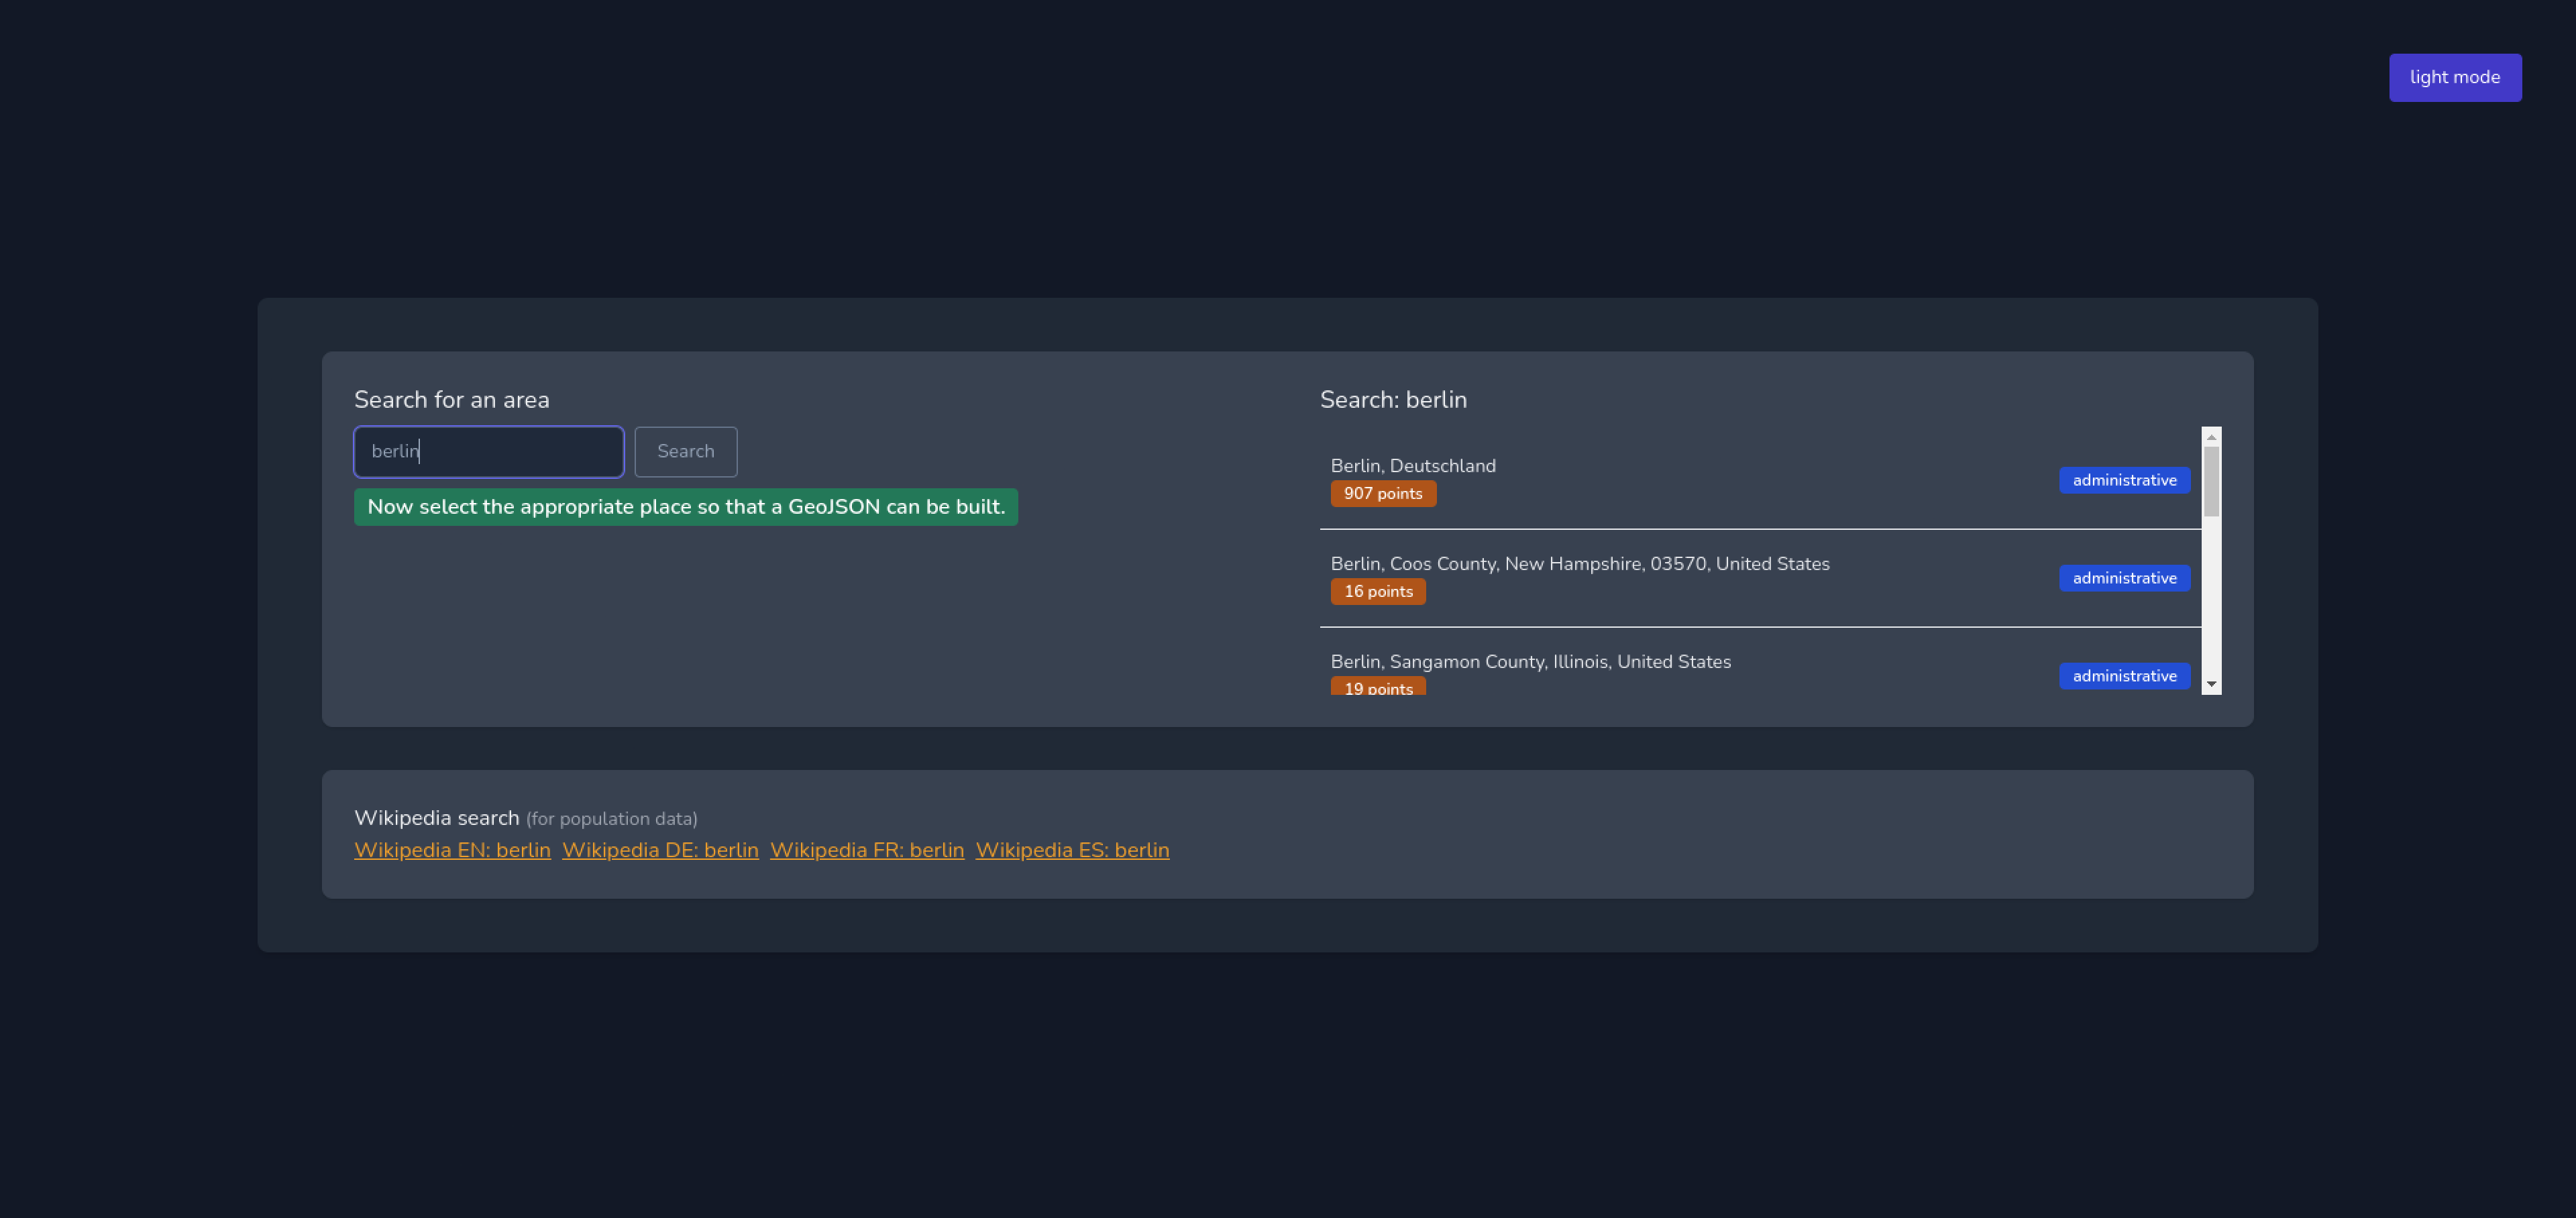Click administrative tag for New Hampshire Berlin
Screen dimensions: 2576x1218
[x=2123, y=579]
